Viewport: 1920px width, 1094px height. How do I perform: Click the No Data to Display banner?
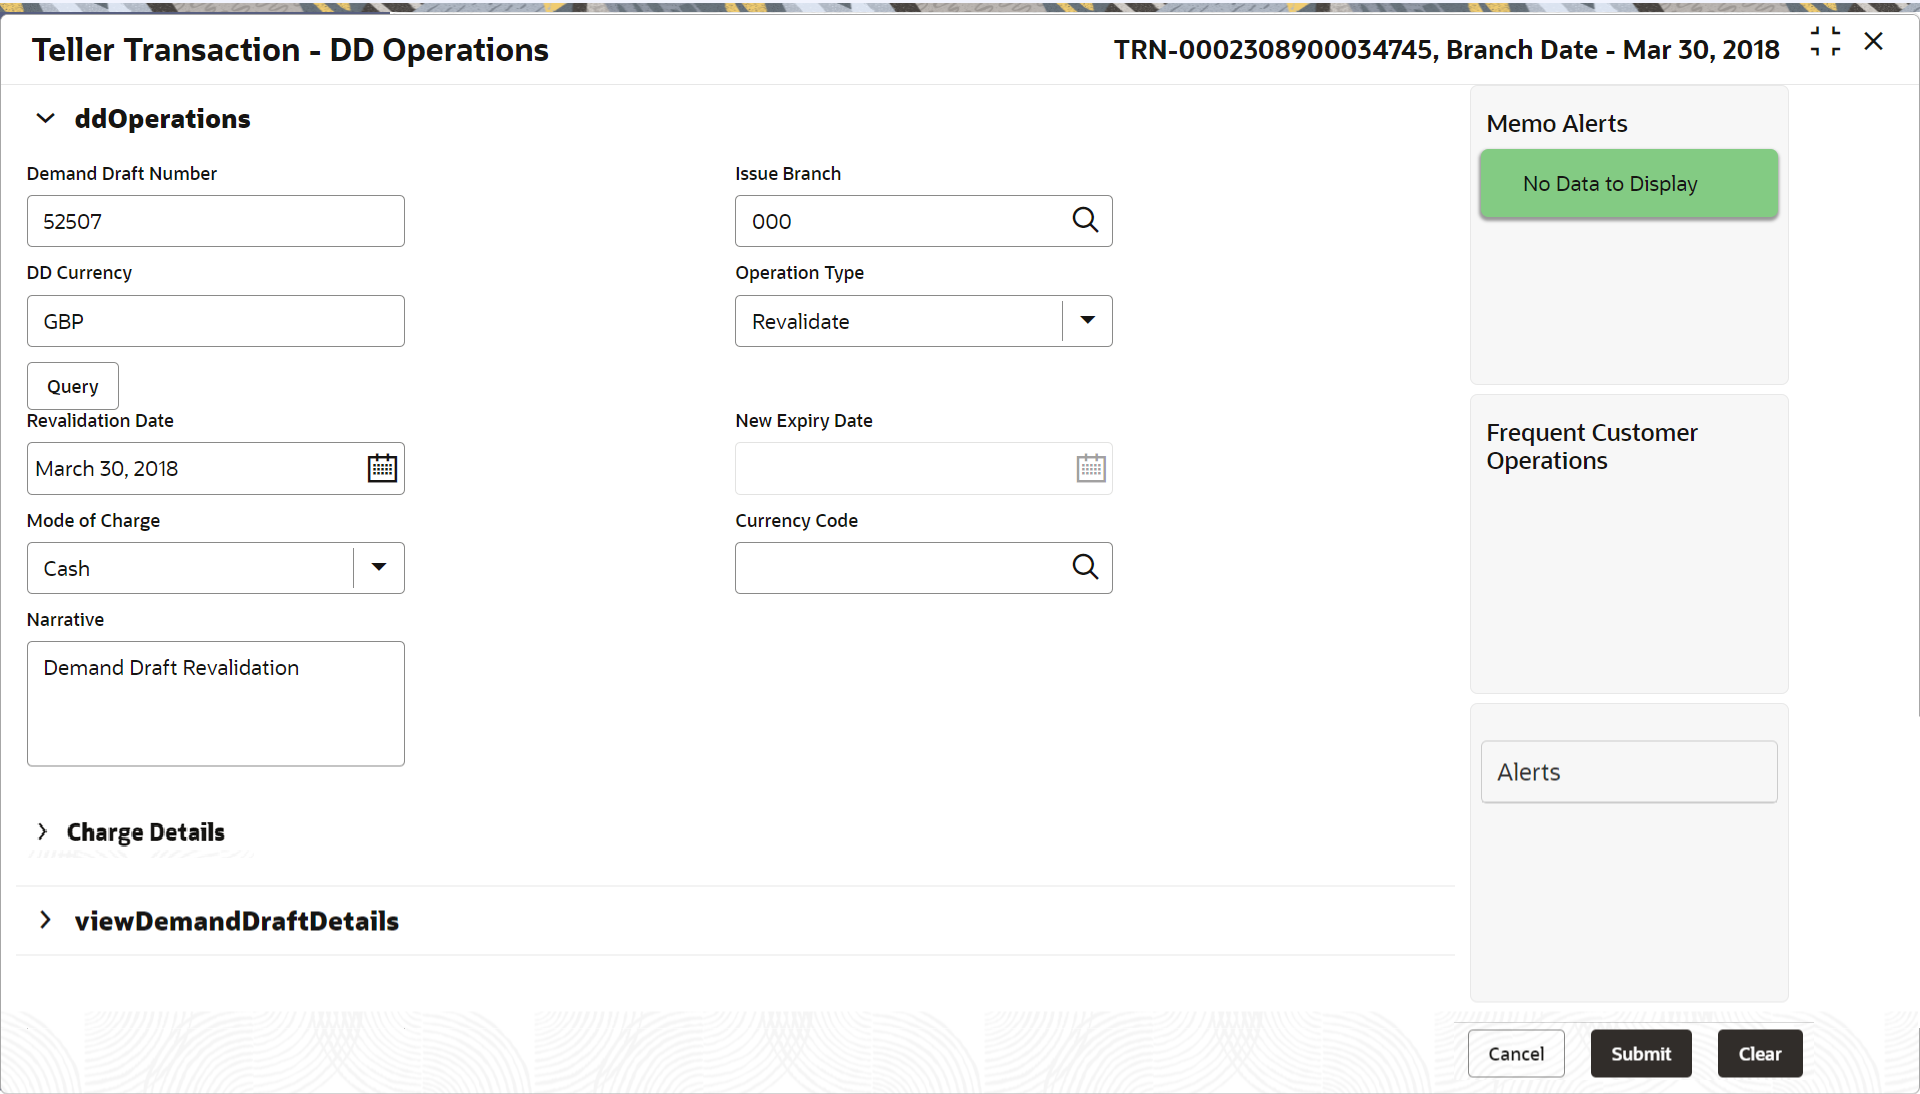(x=1628, y=184)
